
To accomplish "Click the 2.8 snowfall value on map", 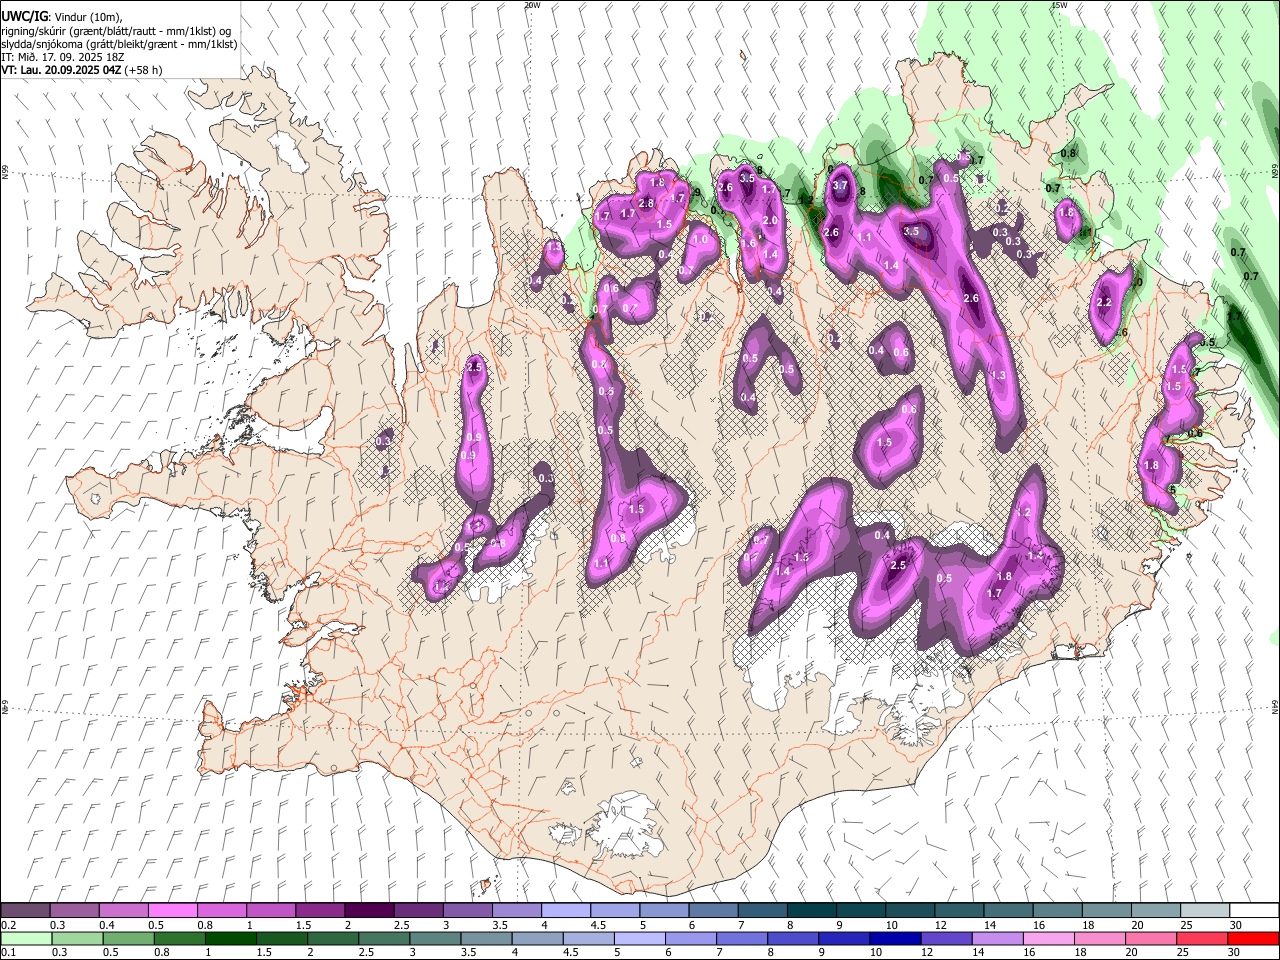I will coord(646,203).
